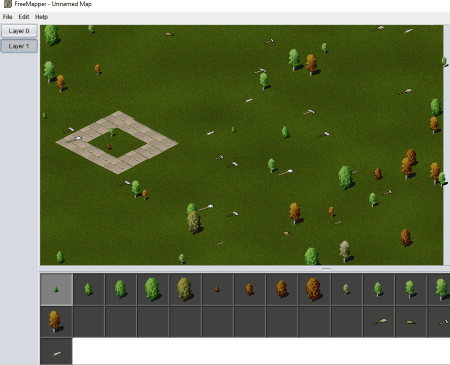Click the orange bush inside the paved courtyard
The image size is (450, 365).
tap(109, 146)
